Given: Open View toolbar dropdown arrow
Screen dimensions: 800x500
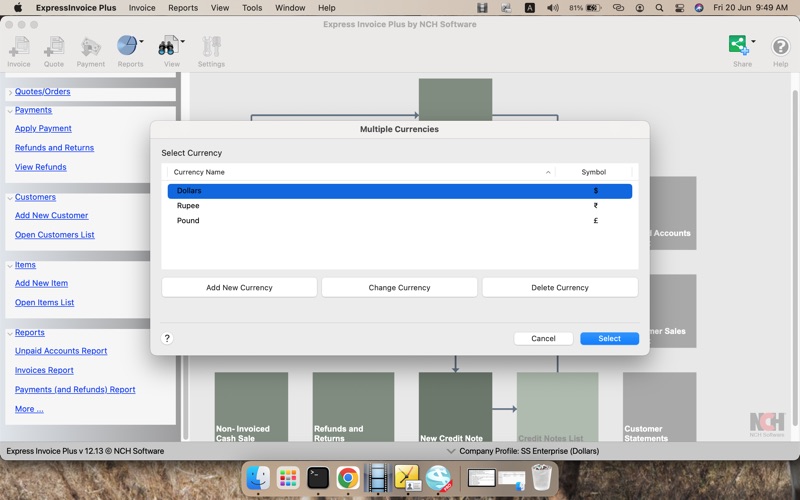Looking at the screenshot, I should (x=182, y=41).
